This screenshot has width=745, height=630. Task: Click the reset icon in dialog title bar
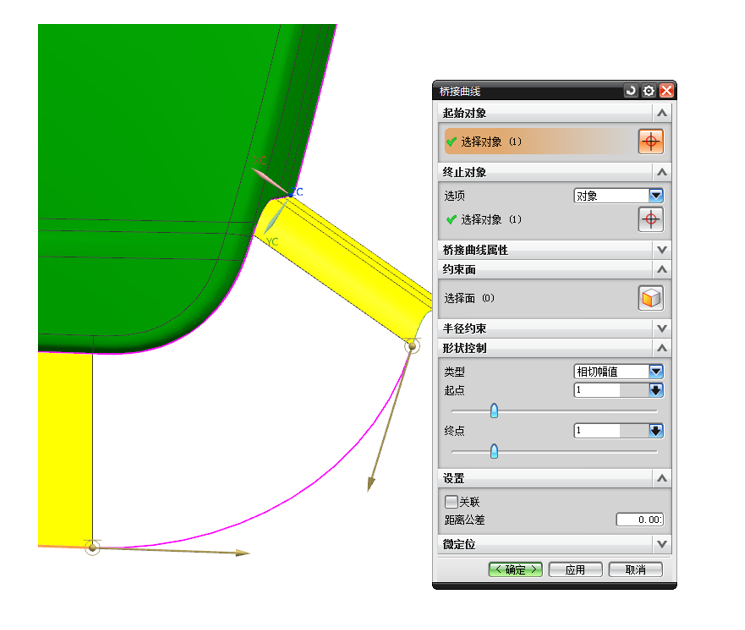pyautogui.click(x=631, y=90)
